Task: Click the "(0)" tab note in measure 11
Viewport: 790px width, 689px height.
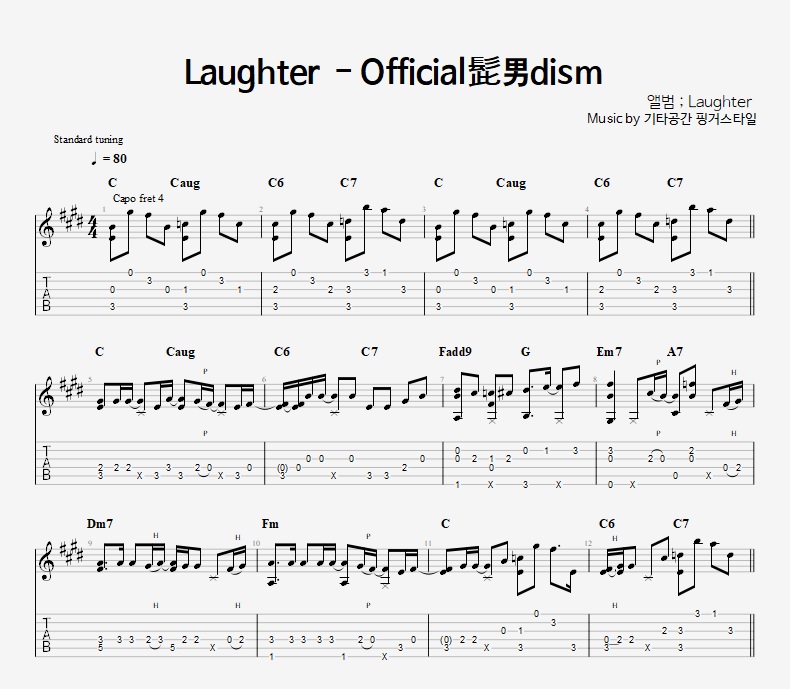Action: (x=446, y=639)
